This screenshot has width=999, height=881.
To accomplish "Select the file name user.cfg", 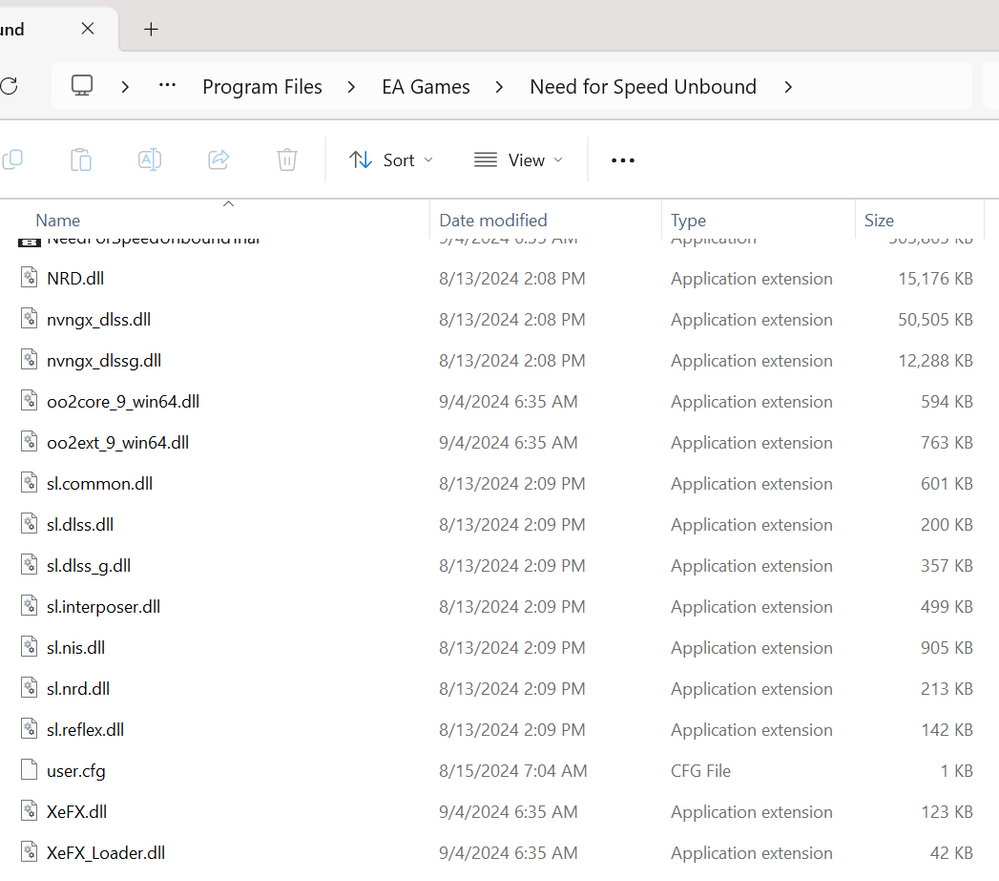I will (x=76, y=771).
